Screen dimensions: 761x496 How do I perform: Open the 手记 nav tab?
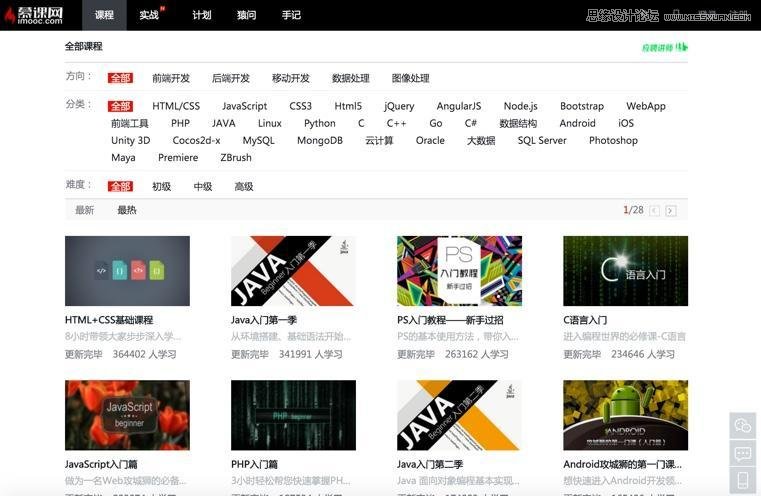291,15
